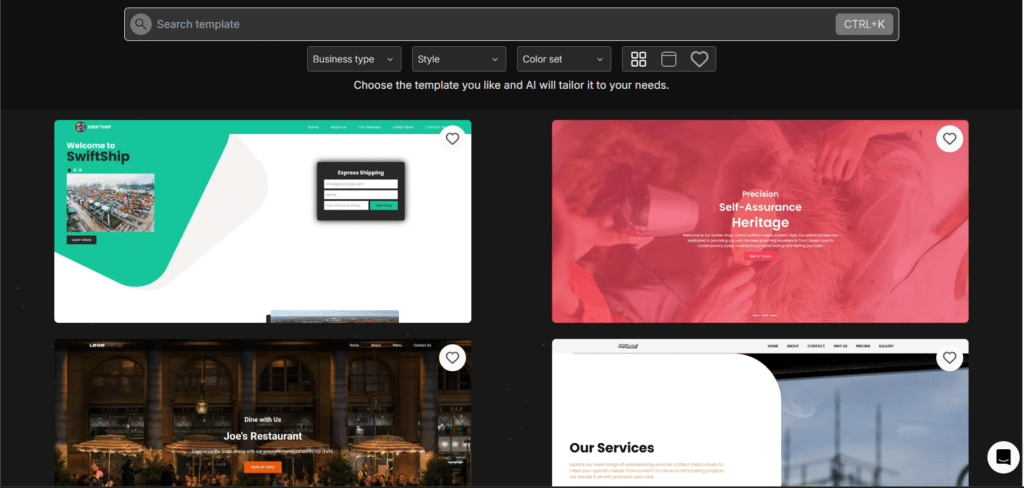Image resolution: width=1024 pixels, height=488 pixels.
Task: Click the SwiftShip round logo icon
Action: coord(80,127)
